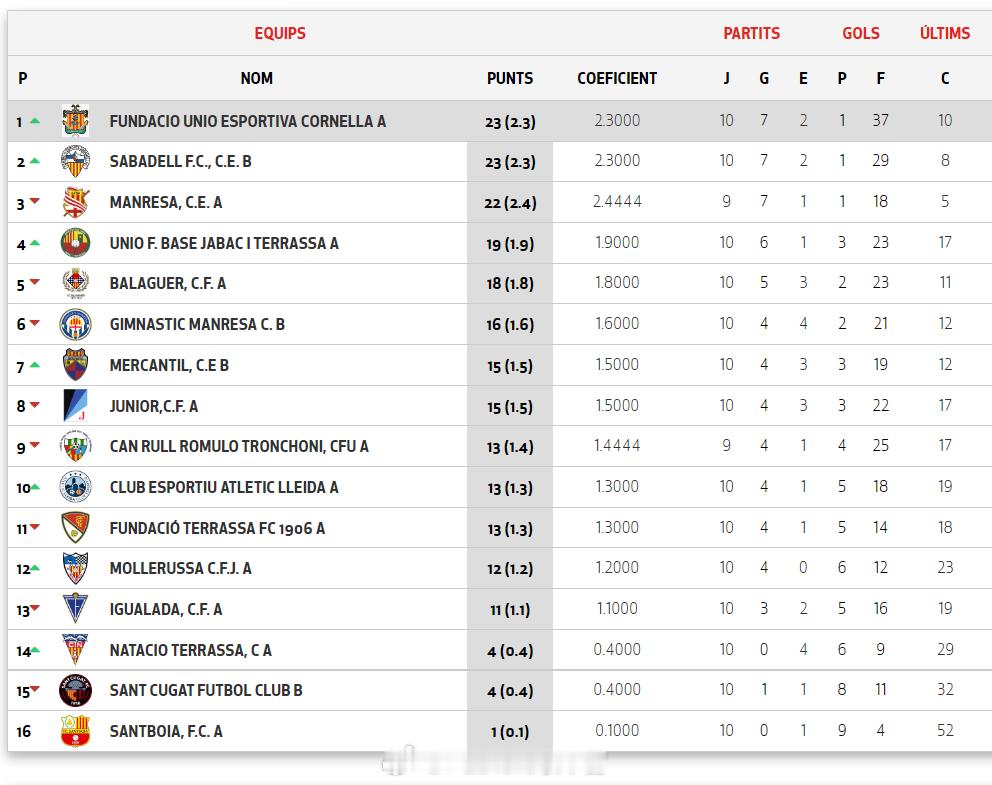Click the Club Esportiu Atletic Lleida A crest
This screenshot has height=785, width=992.
coord(75,487)
